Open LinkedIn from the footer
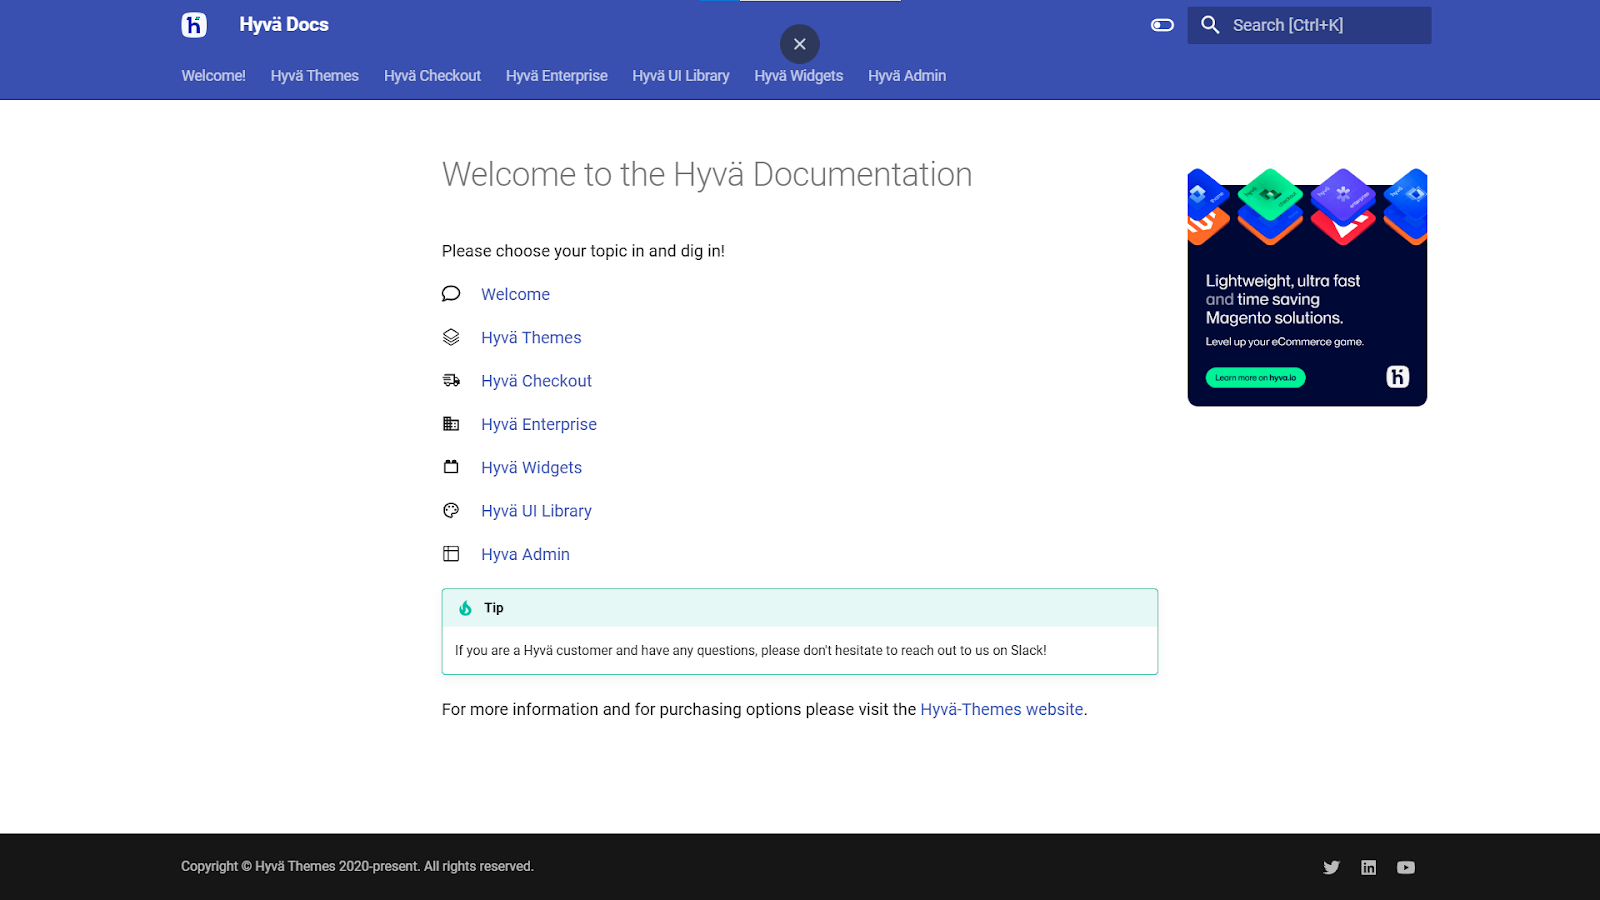Screen dimensions: 1600x900 pos(1368,867)
